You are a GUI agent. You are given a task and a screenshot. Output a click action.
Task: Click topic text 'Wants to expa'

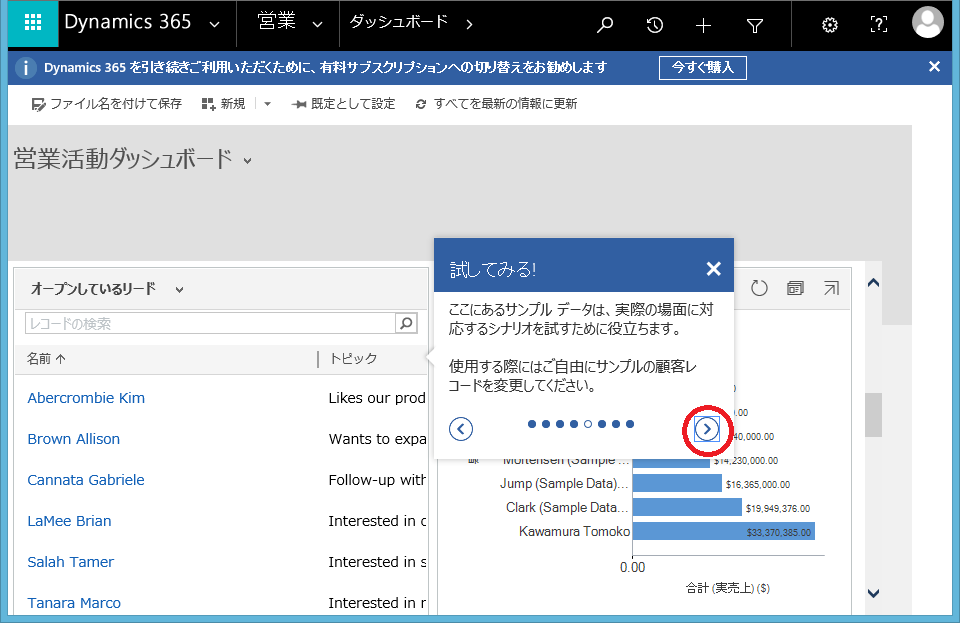point(377,439)
